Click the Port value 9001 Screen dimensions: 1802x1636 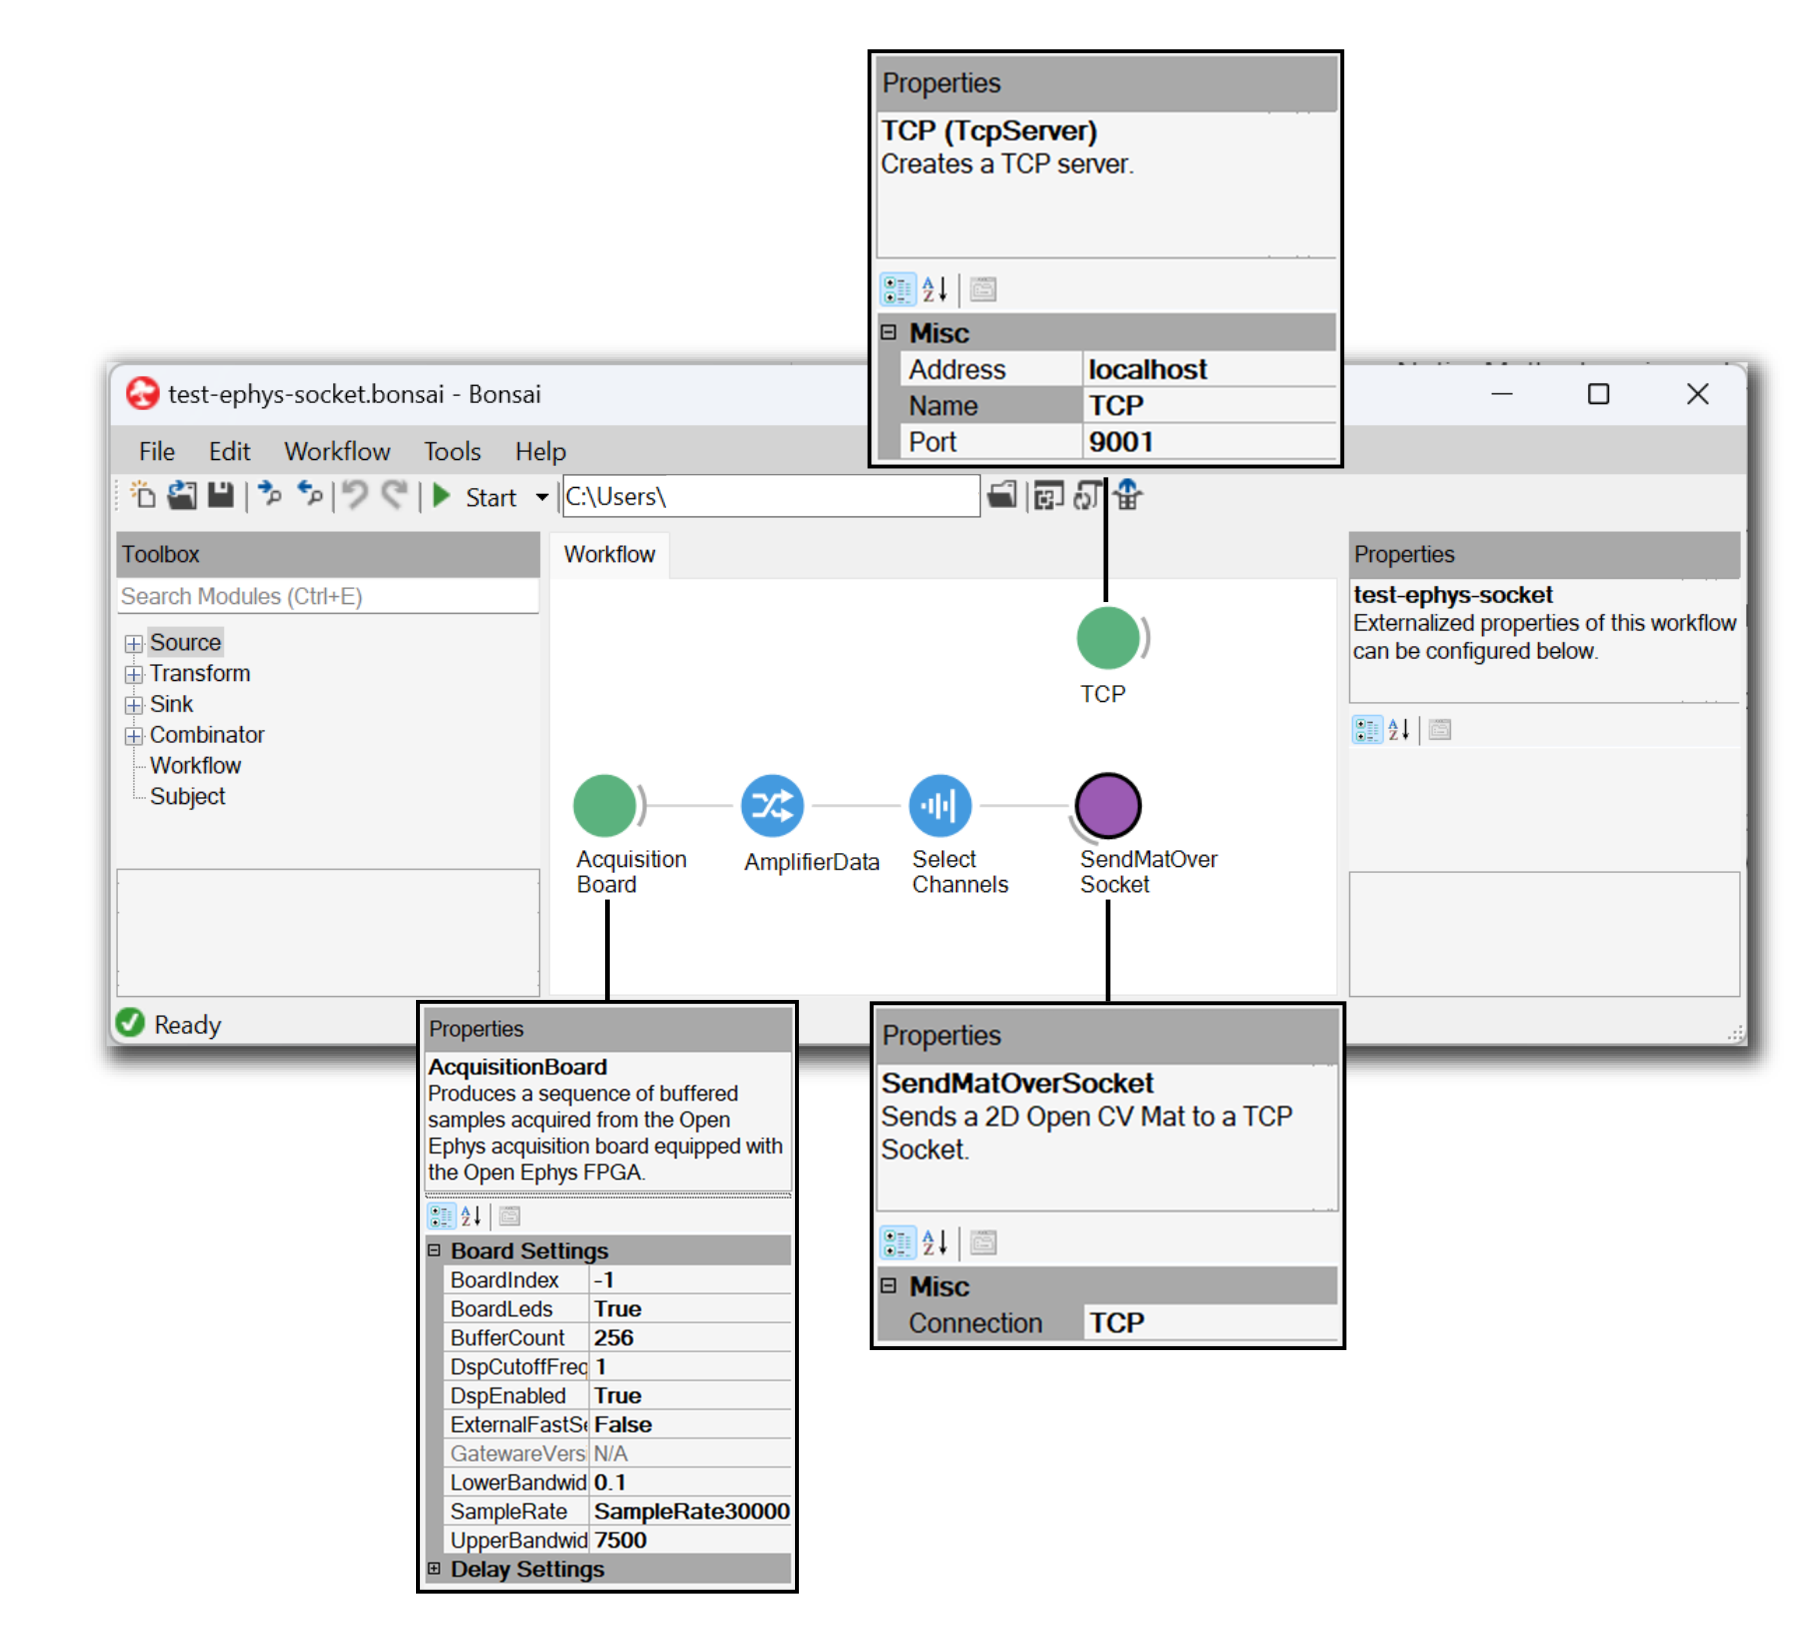click(x=1210, y=442)
